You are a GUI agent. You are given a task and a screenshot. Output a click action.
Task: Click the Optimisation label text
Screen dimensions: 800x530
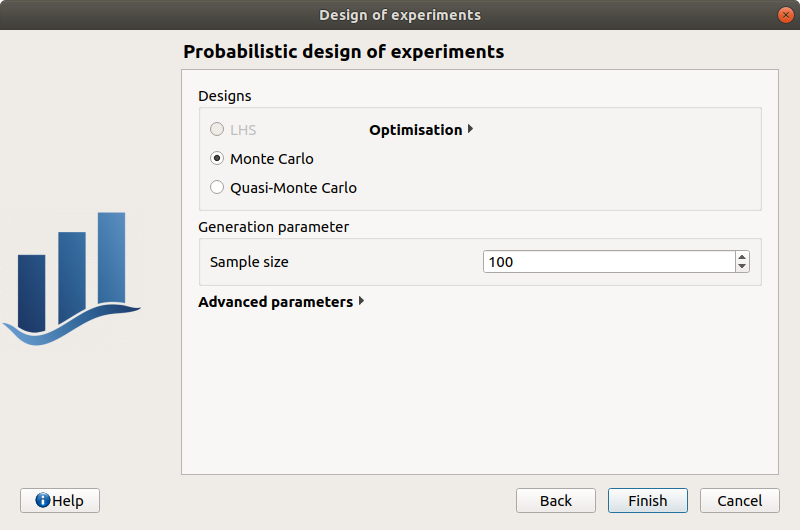pos(415,130)
